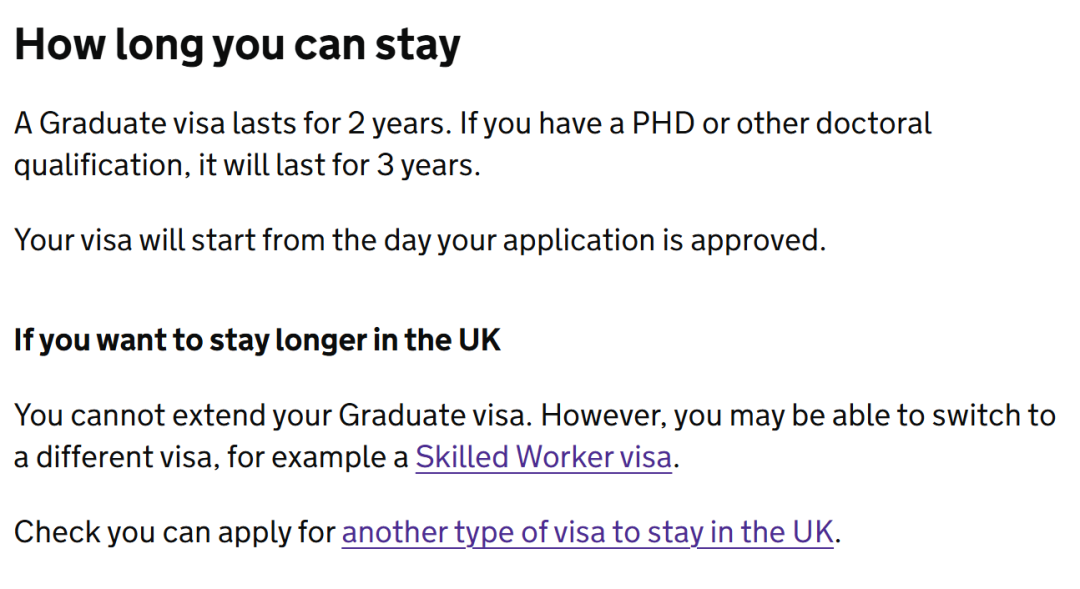Click the word 'approved' in the visa start sentence
The image size is (1080, 589).
pos(758,241)
